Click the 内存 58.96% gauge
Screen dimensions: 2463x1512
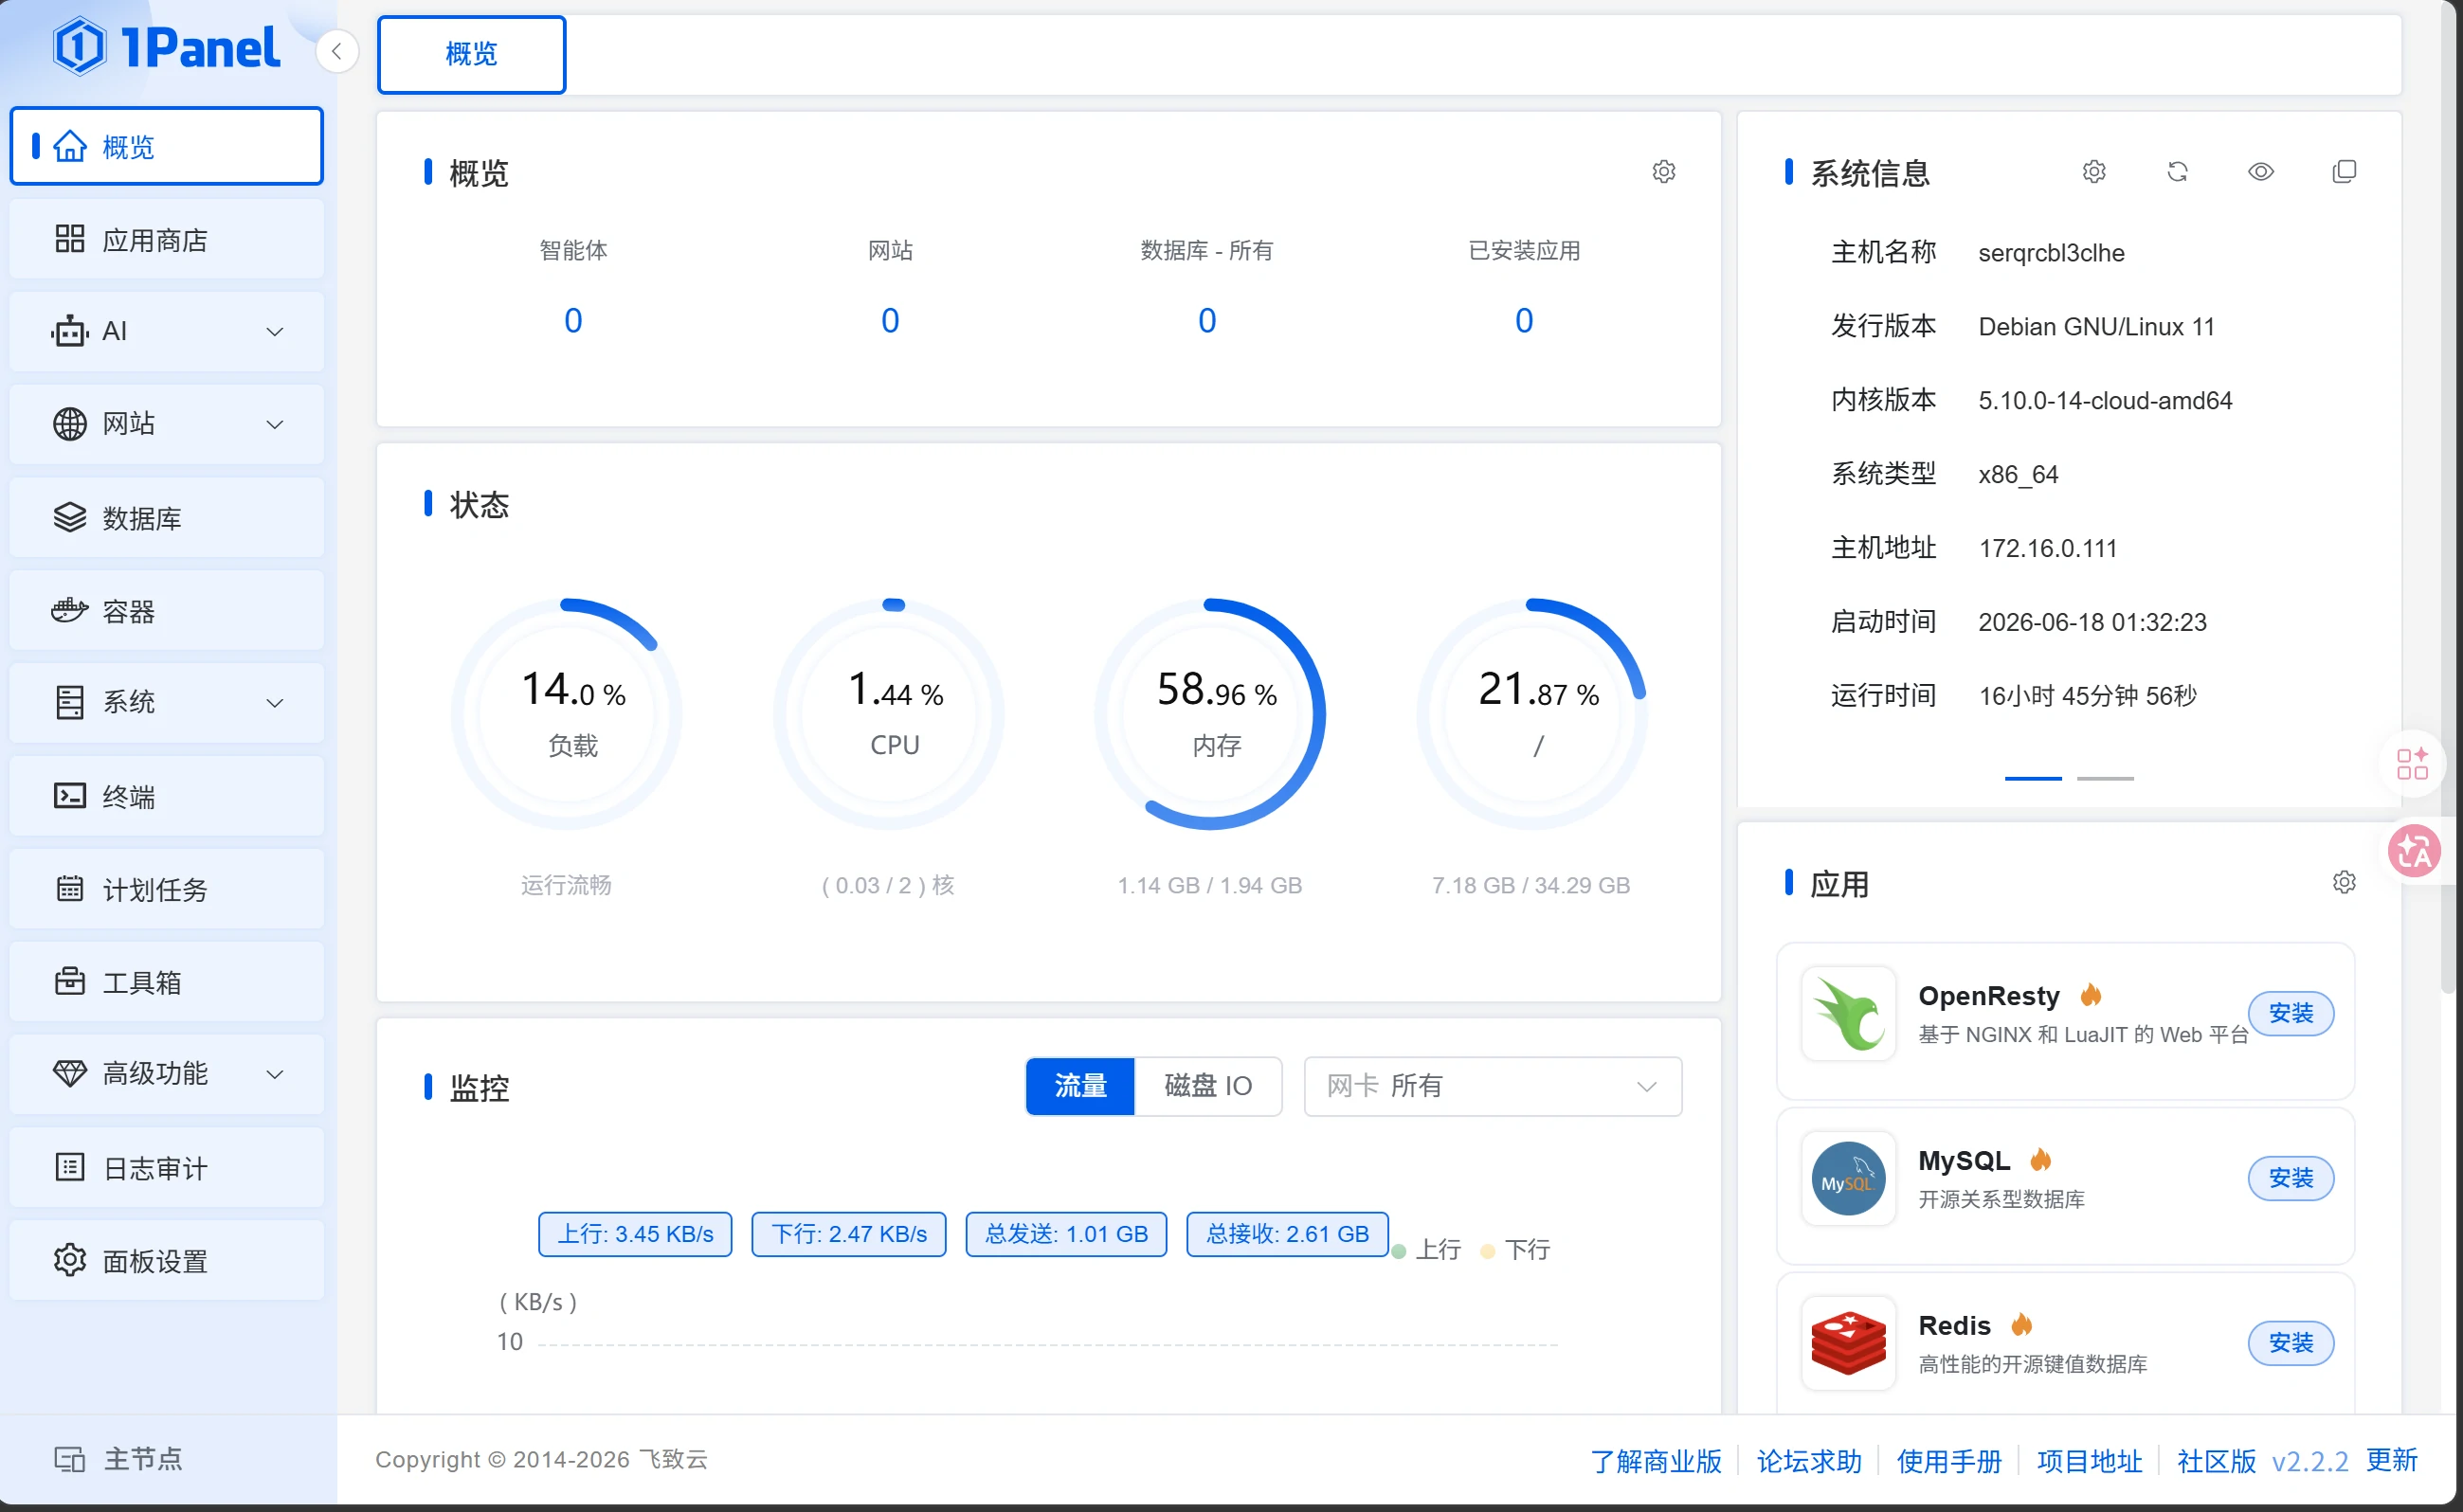pyautogui.click(x=1210, y=714)
